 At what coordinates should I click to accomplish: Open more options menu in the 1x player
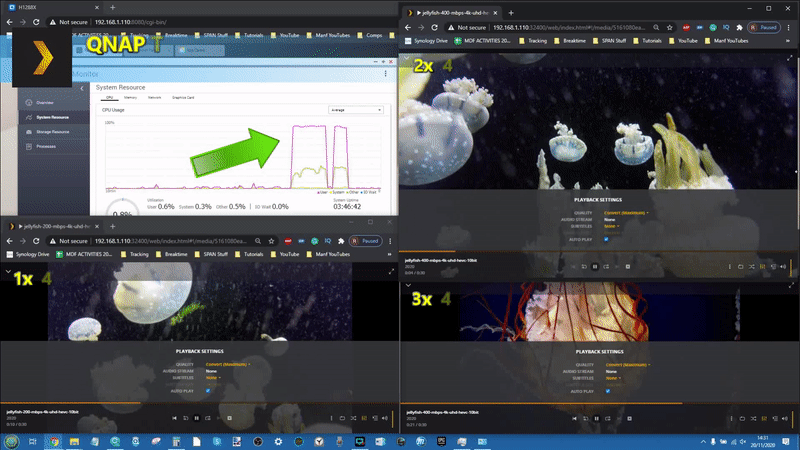[x=332, y=418]
